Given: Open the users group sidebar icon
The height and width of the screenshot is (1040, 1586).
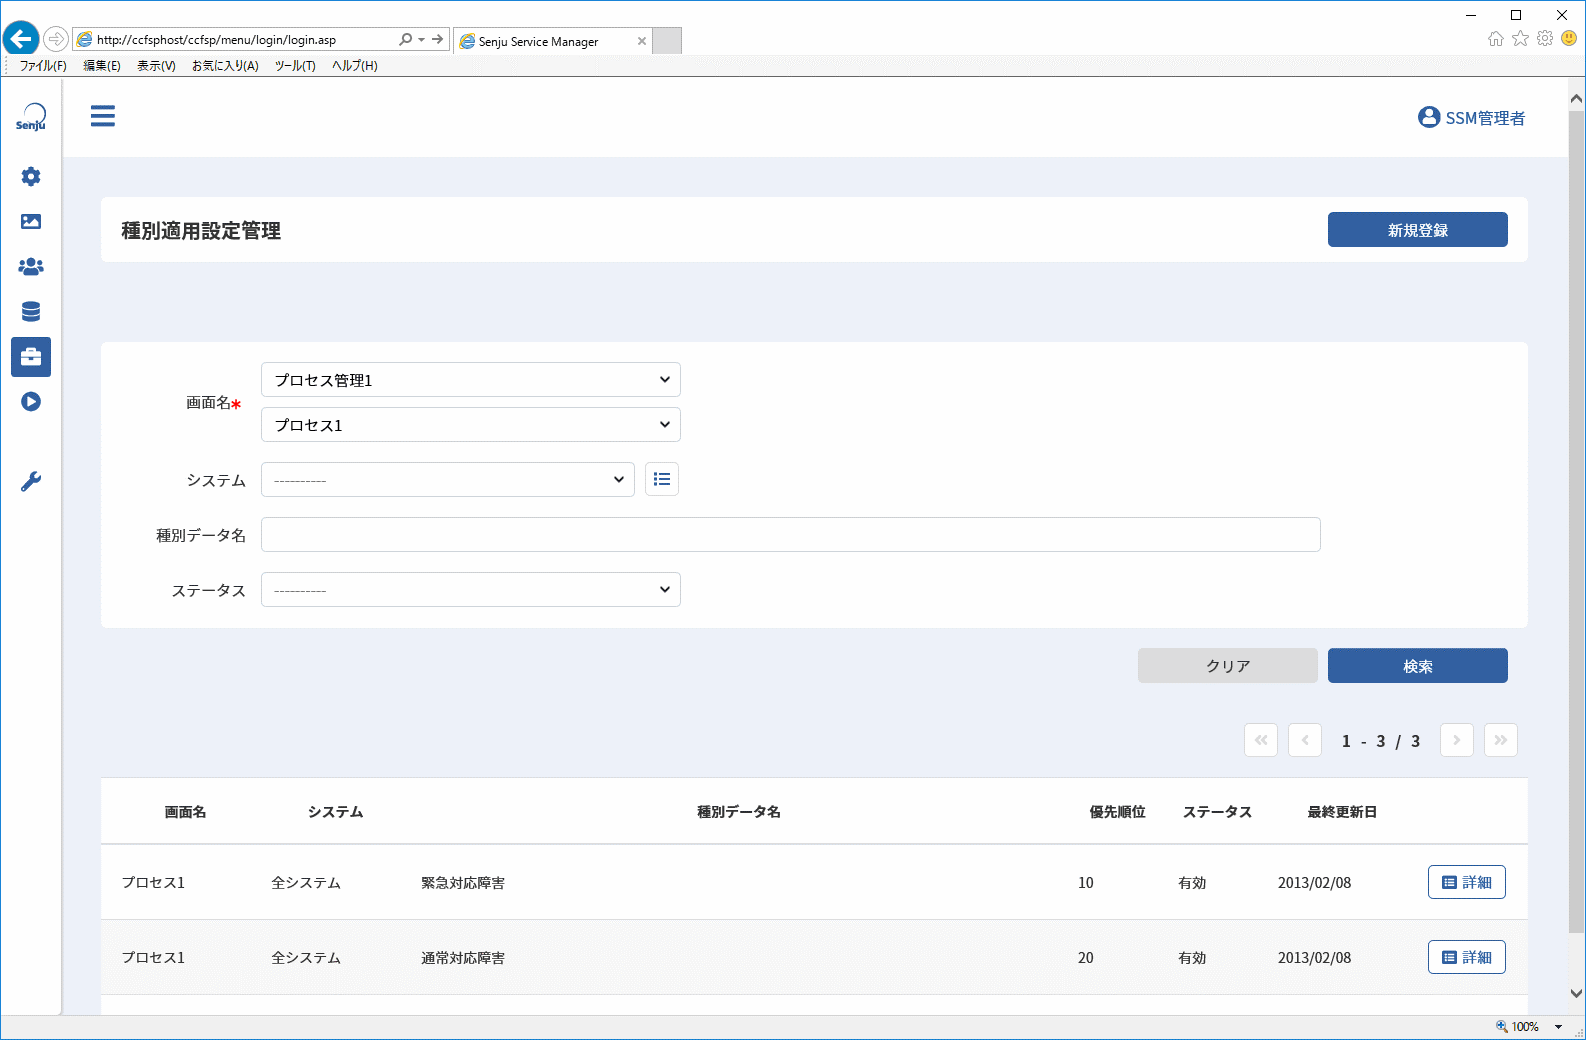Looking at the screenshot, I should [x=31, y=267].
